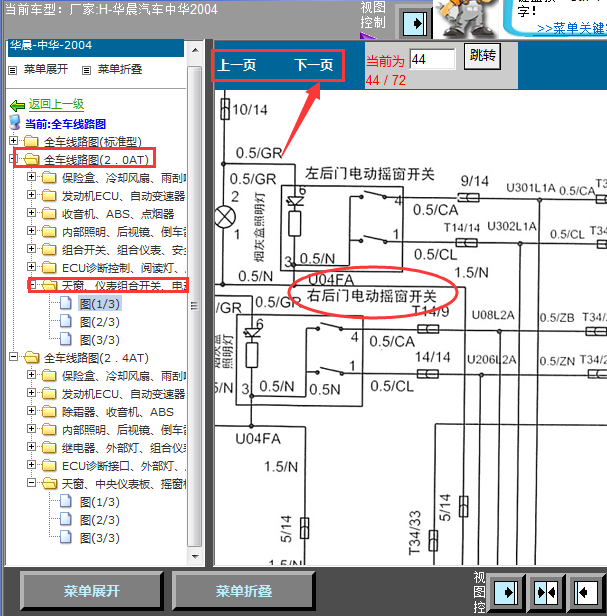Expand 组合开关、组合仪表 folder
The width and height of the screenshot is (607, 616).
click(x=31, y=249)
